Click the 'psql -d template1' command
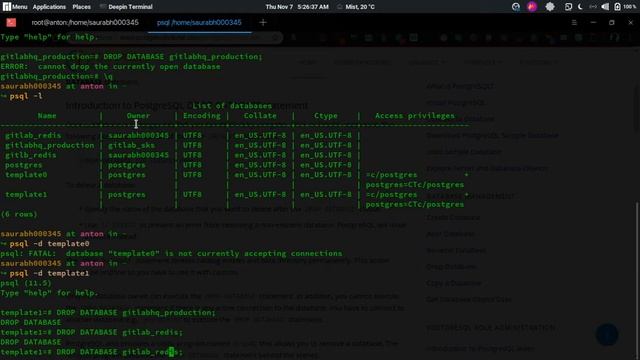Image resolution: width=640 pixels, height=360 pixels. (x=49, y=273)
